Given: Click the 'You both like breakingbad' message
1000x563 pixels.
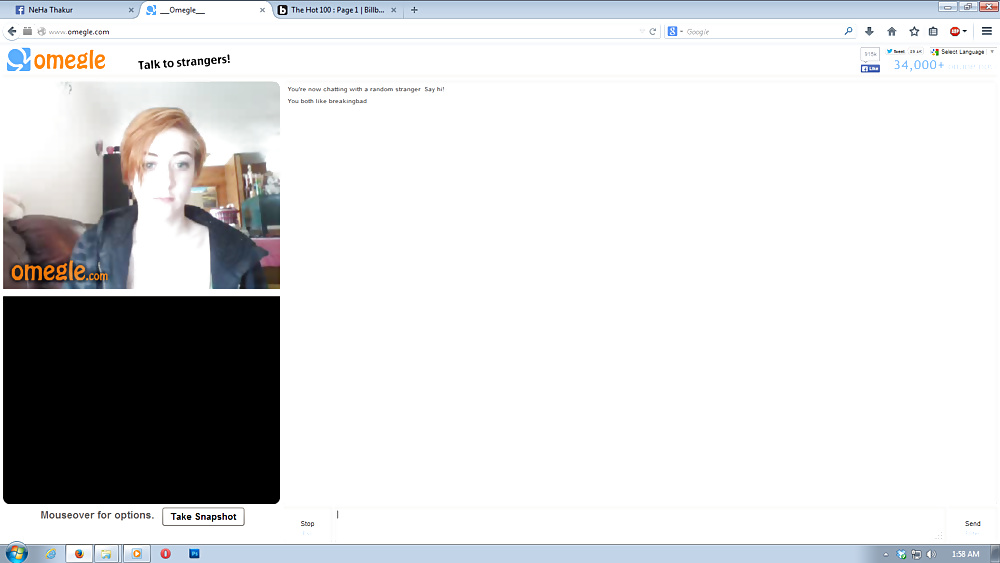Looking at the screenshot, I should click(327, 101).
